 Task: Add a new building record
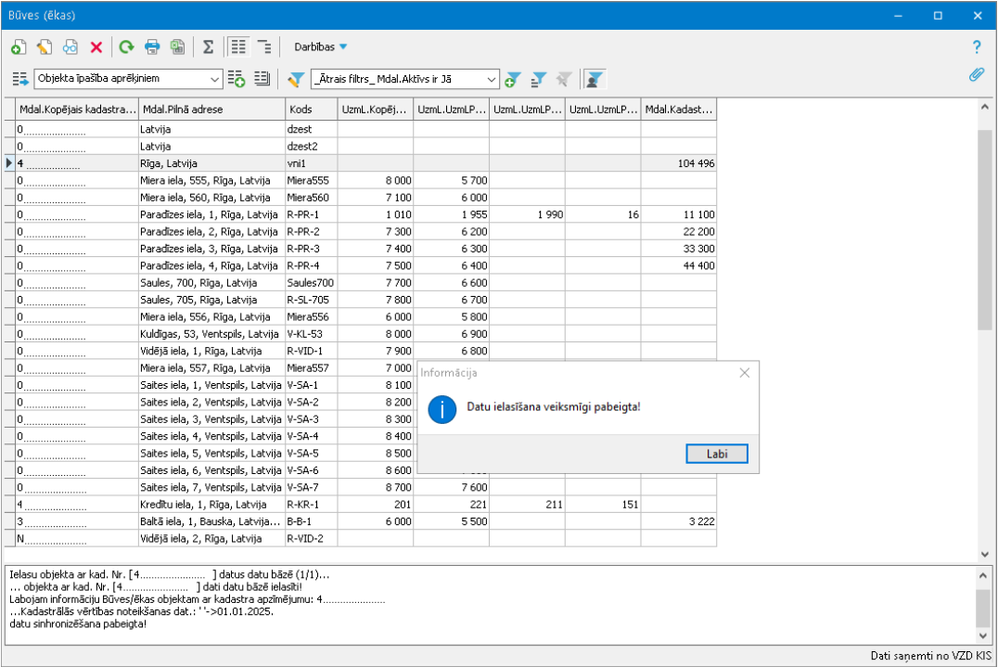coord(18,47)
